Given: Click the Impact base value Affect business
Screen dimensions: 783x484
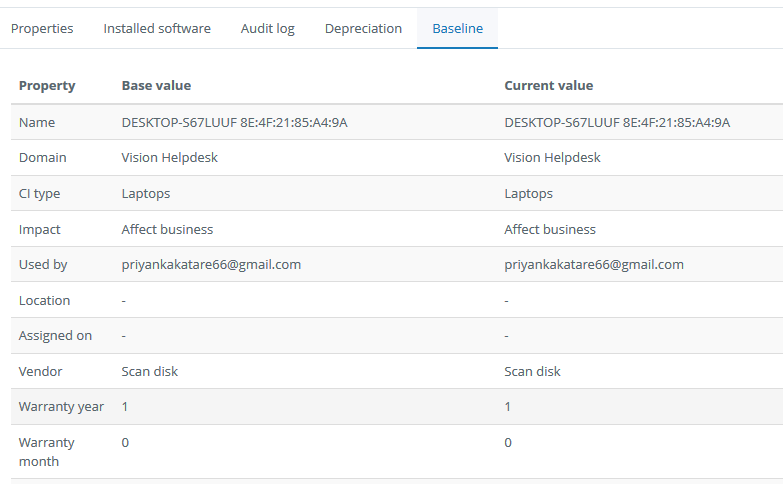Looking at the screenshot, I should (x=167, y=229).
